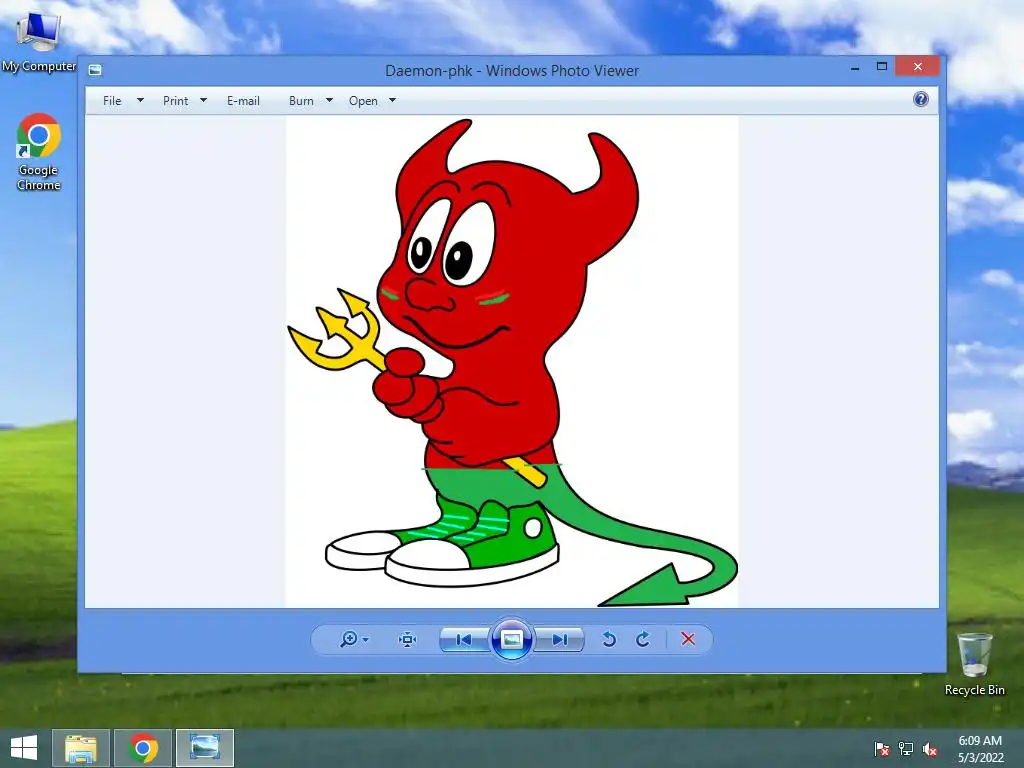Image resolution: width=1024 pixels, height=768 pixels.
Task: Close the Windows Photo Viewer window
Action: pos(918,67)
